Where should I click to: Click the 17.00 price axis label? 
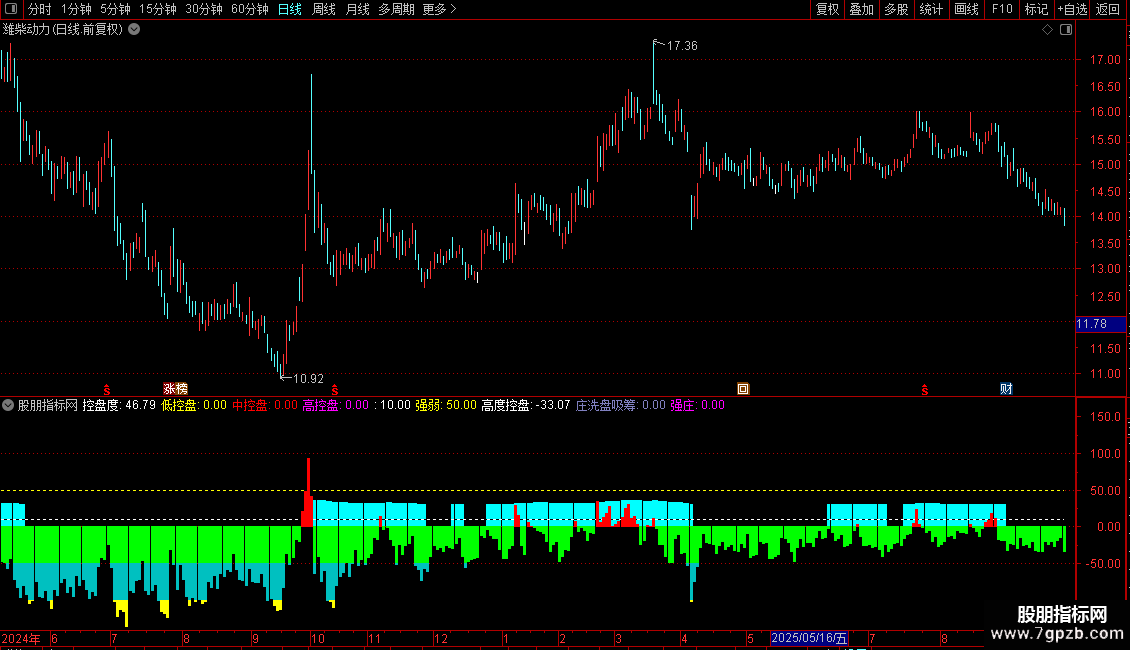click(x=1105, y=60)
